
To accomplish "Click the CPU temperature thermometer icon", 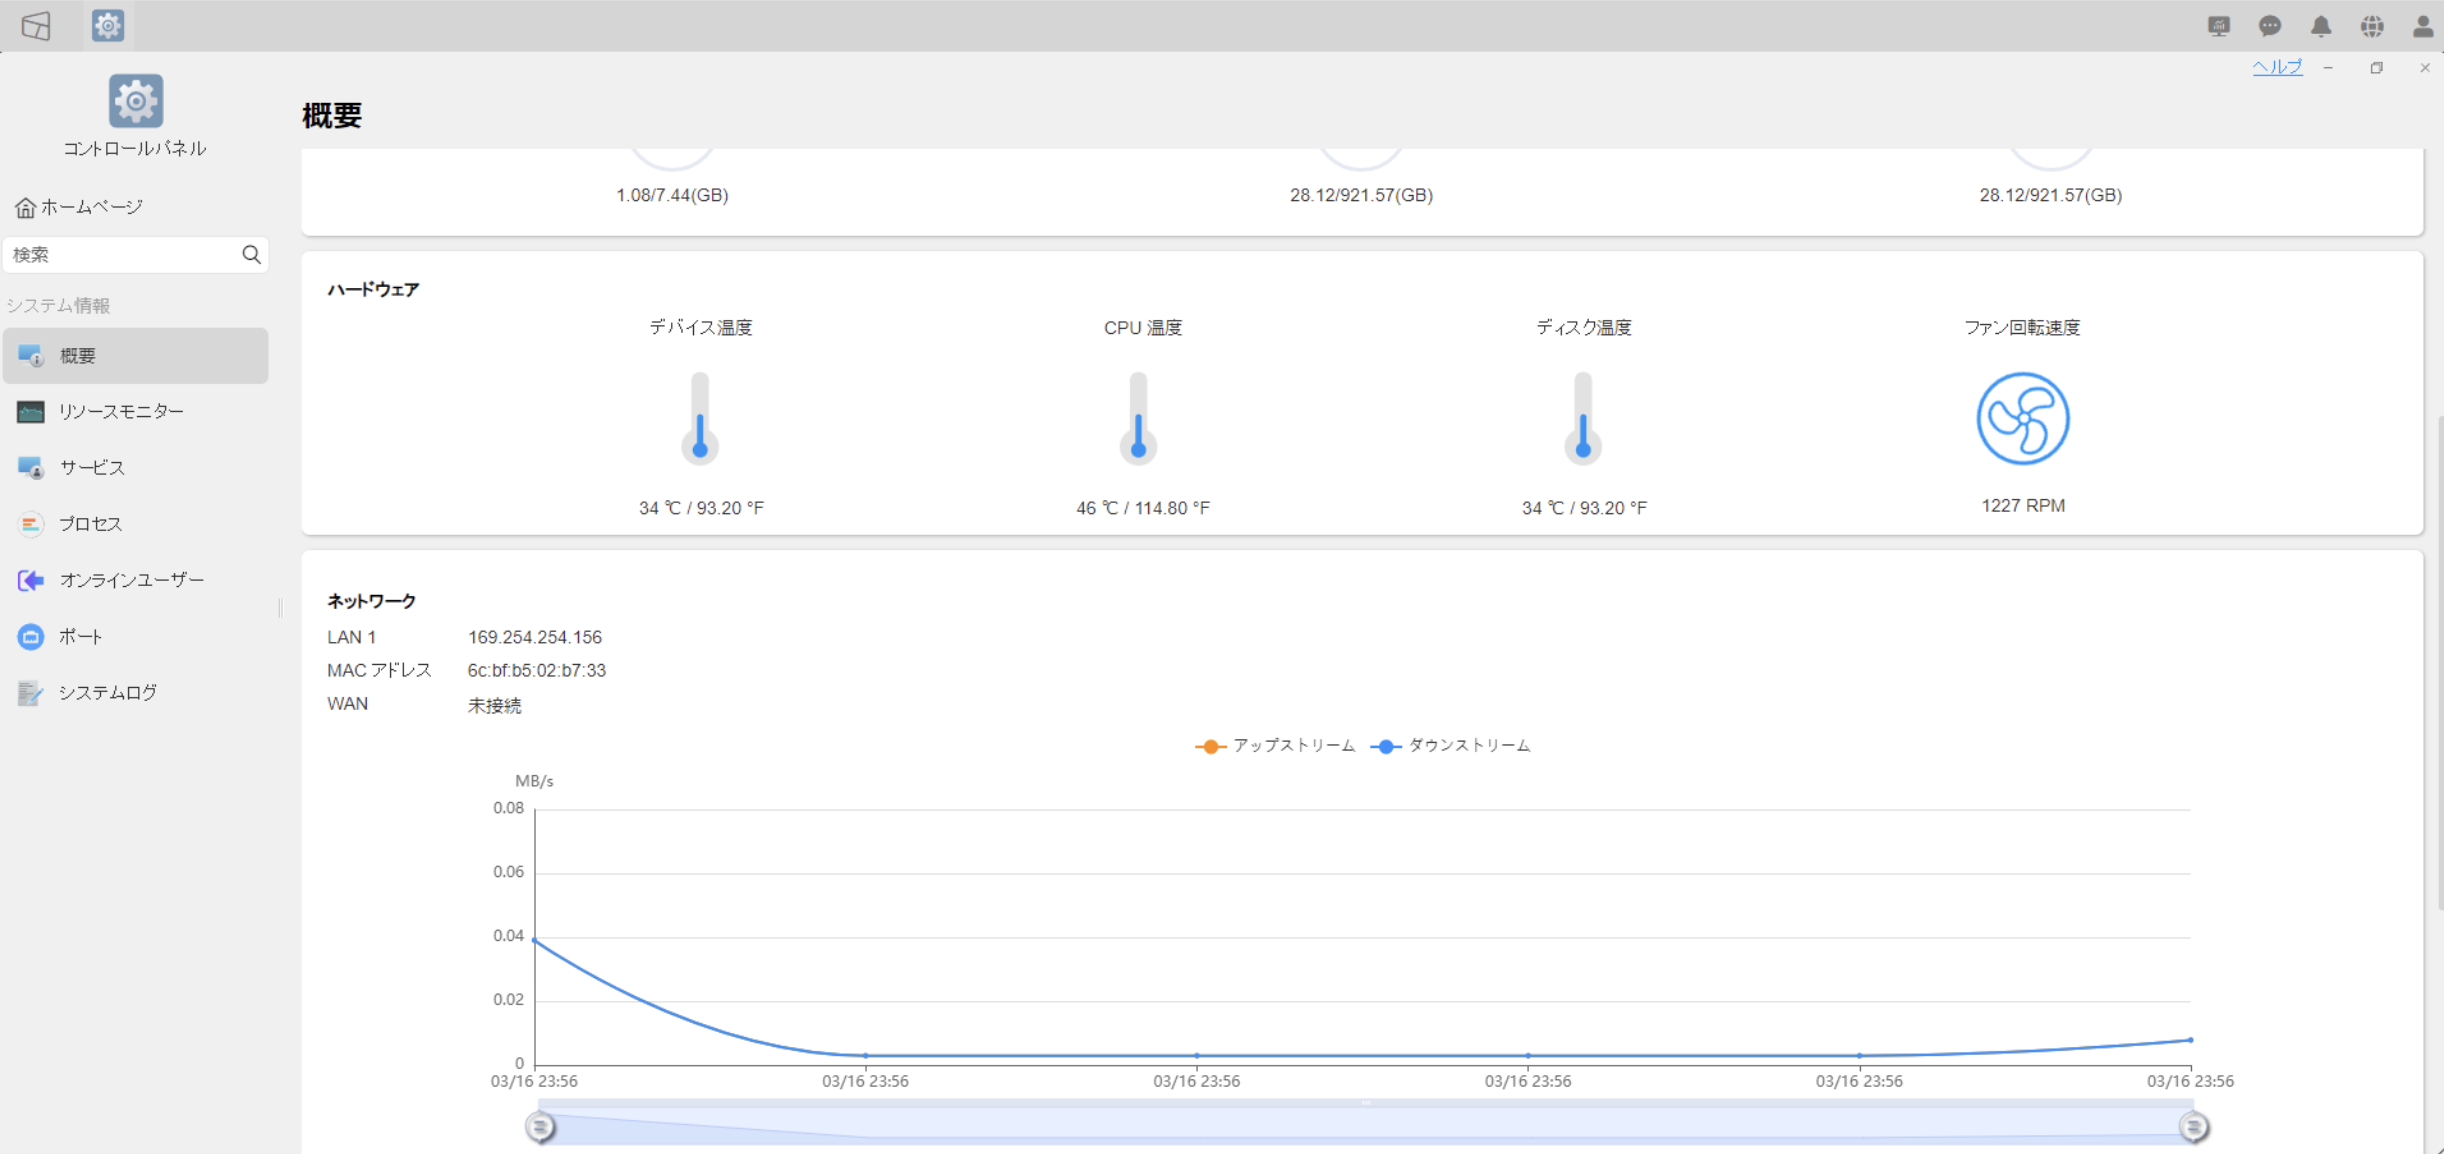I will coord(1138,418).
